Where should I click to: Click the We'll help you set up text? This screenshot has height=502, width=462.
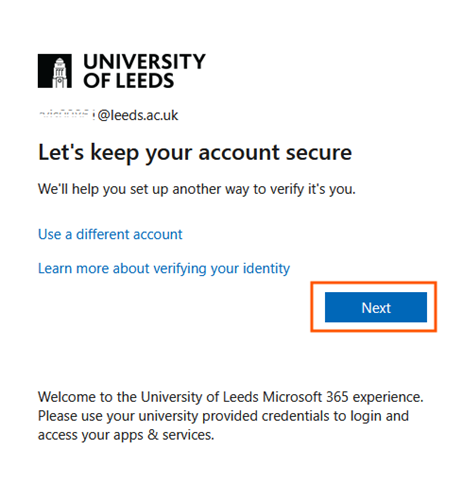point(197,189)
